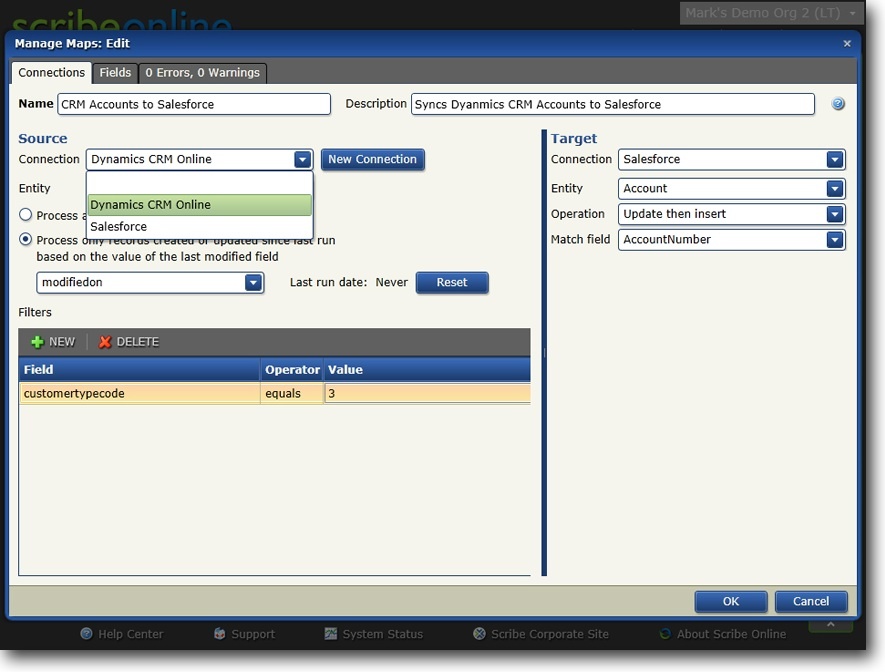885x672 pixels.
Task: Open the 0 Errors, 0 Warnings tab
Action: coord(203,73)
